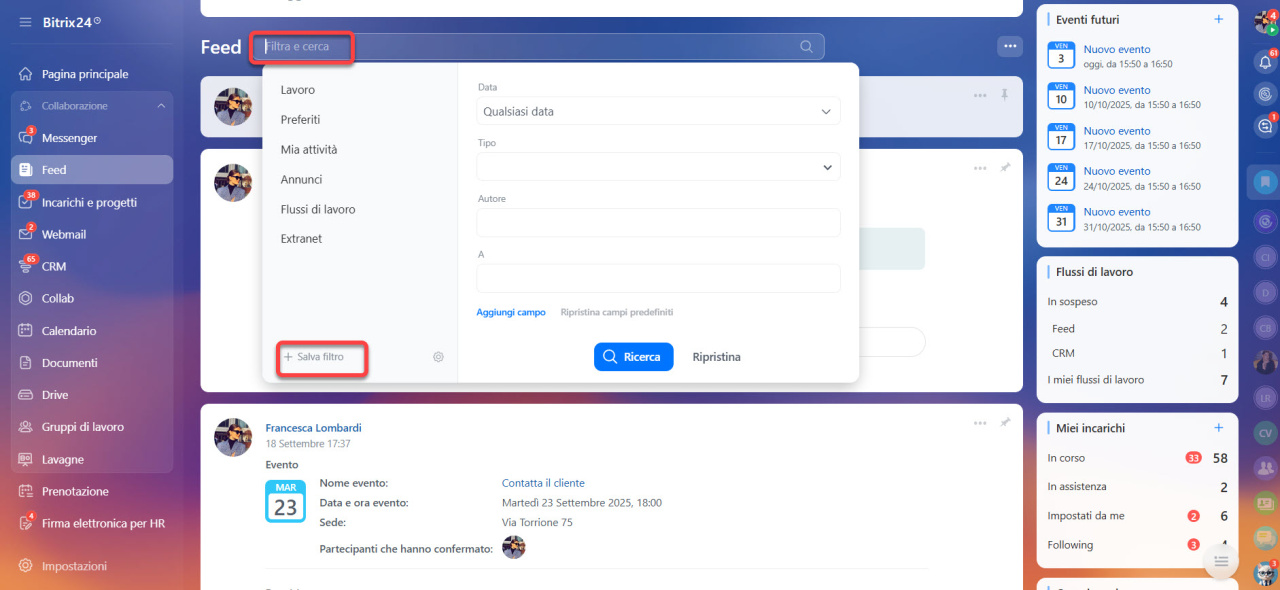Add a new task in Miei incarichi
Viewport: 1280px width, 590px height.
[x=1218, y=428]
